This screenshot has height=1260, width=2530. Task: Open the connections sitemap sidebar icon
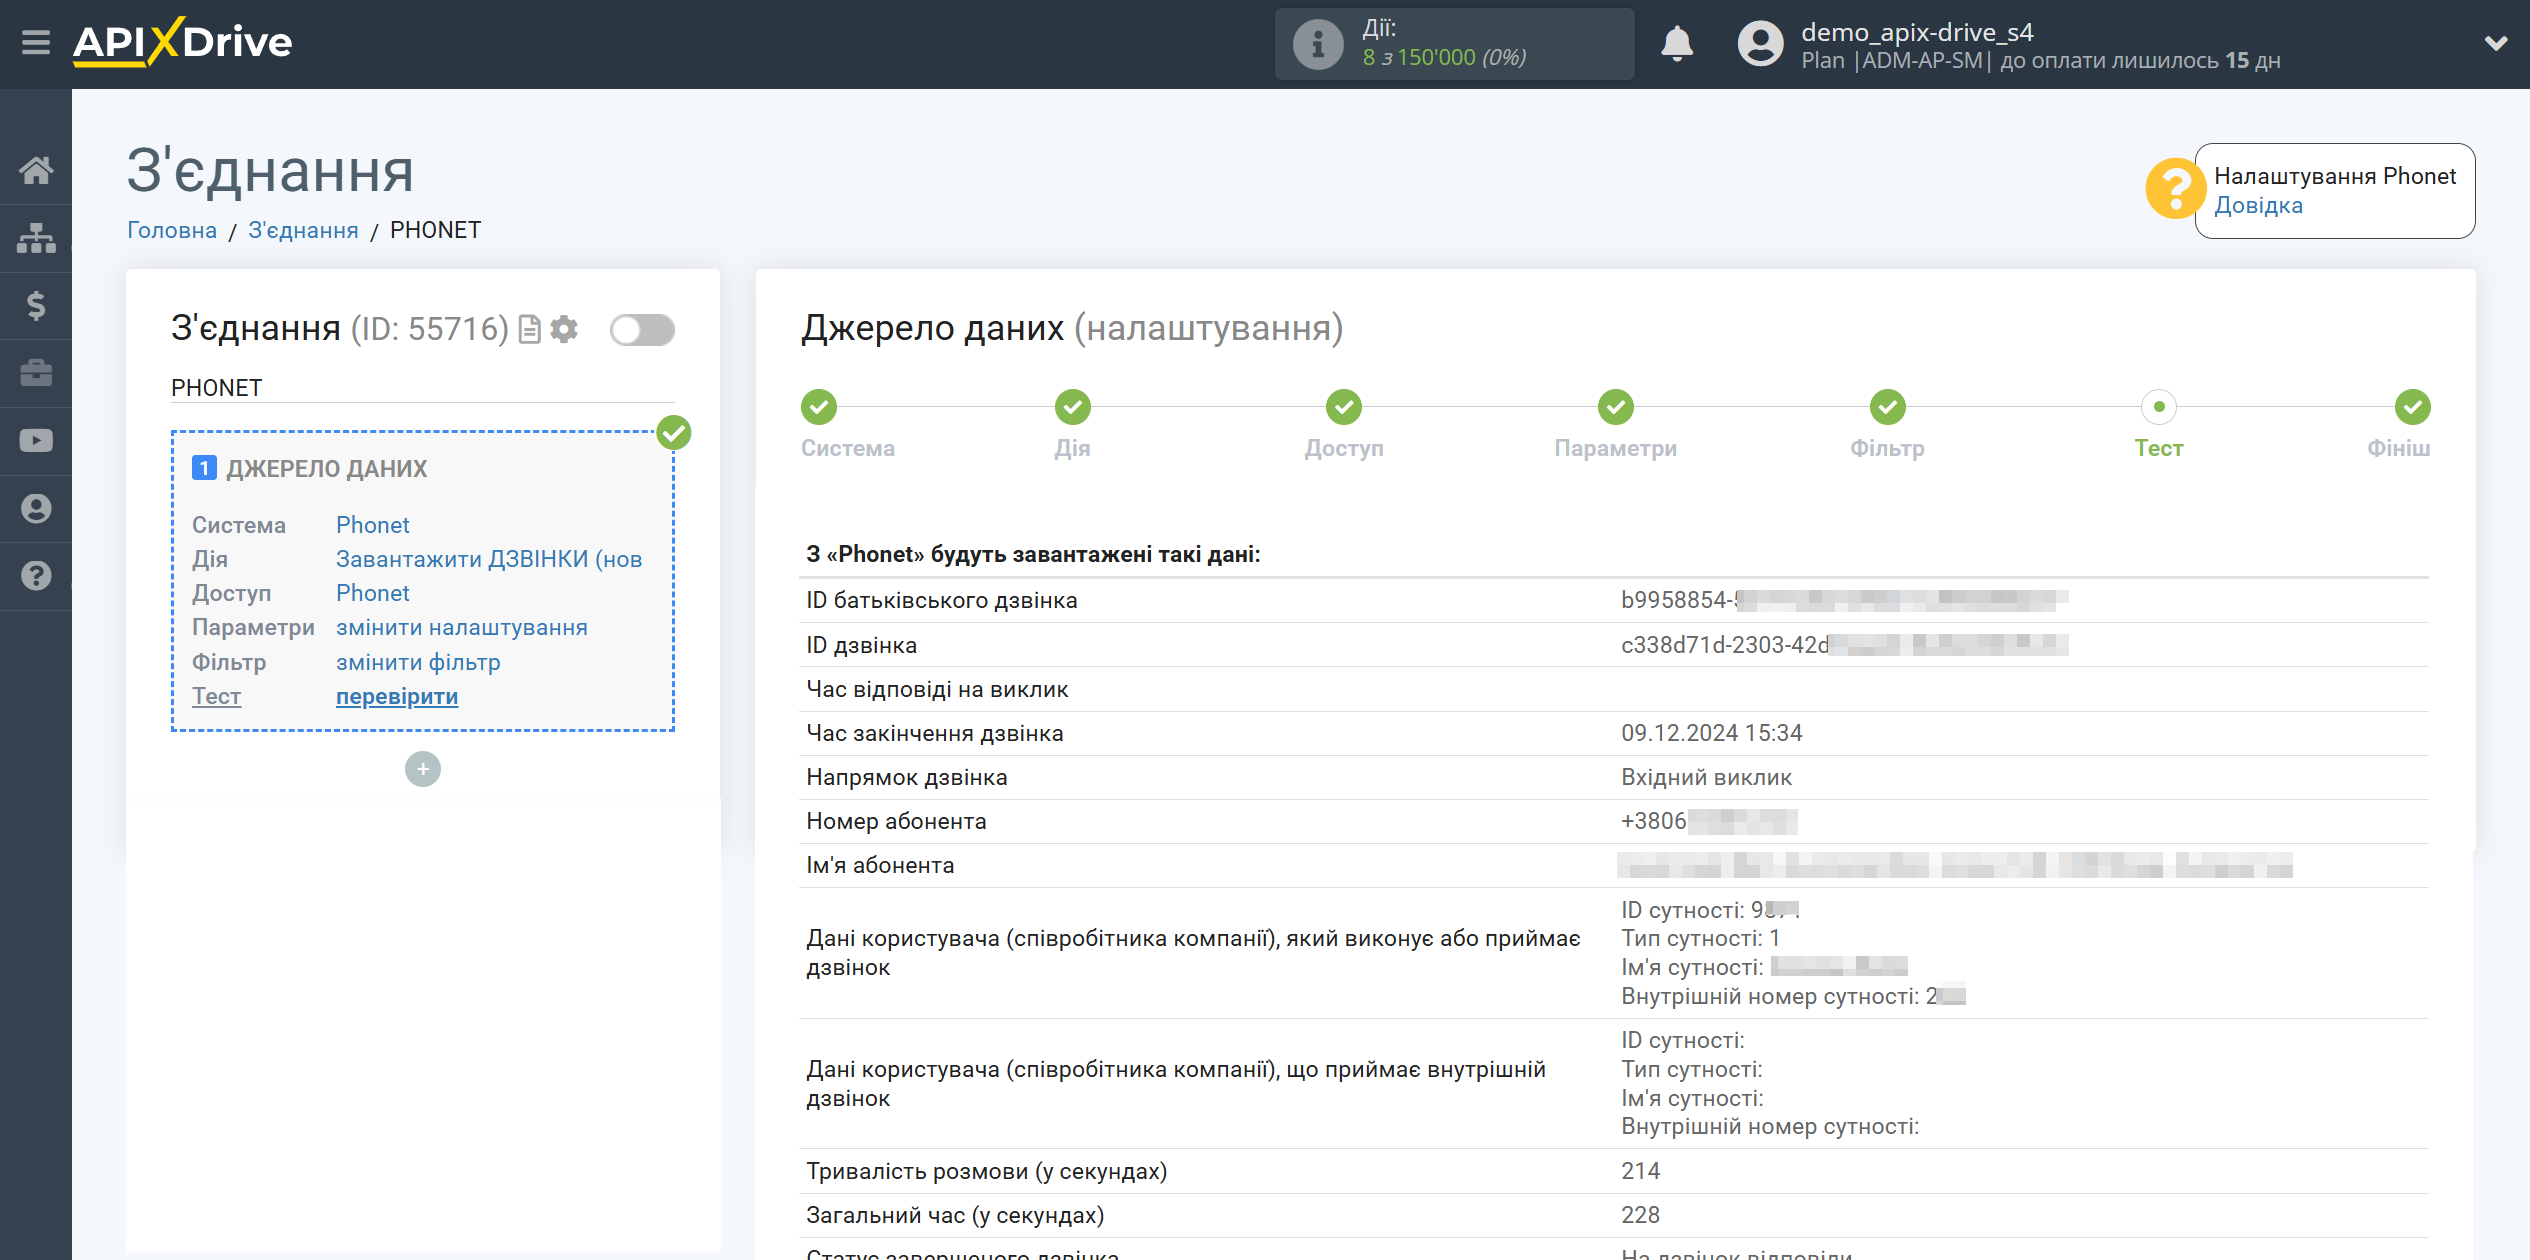coord(36,238)
